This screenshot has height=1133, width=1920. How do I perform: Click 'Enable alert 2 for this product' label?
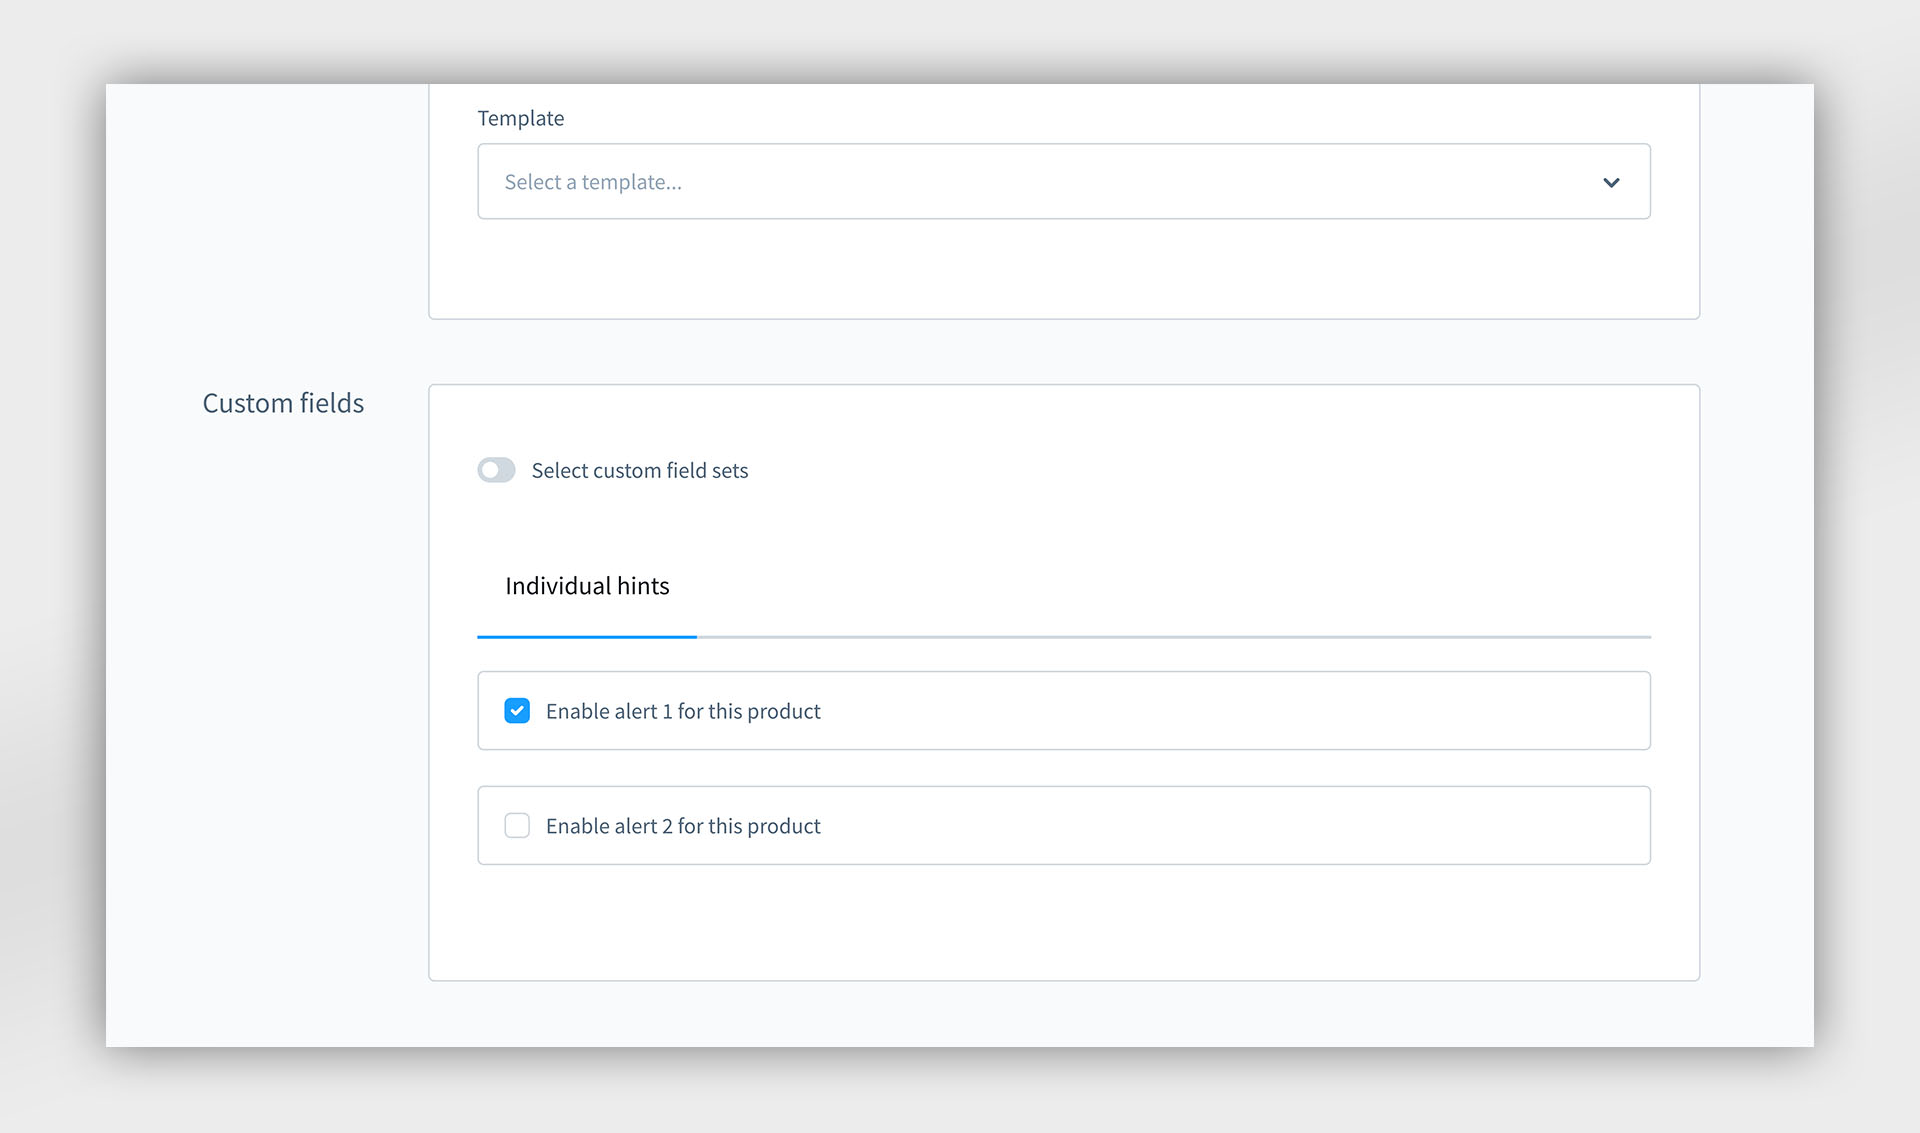point(683,826)
